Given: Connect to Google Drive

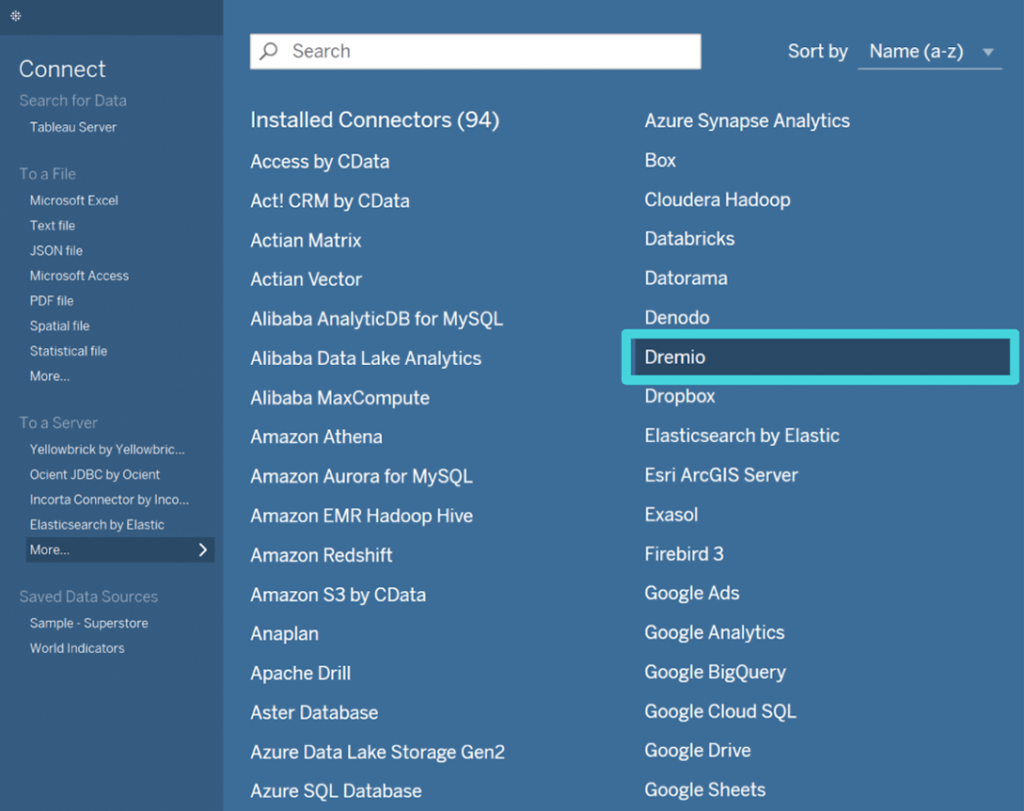Looking at the screenshot, I should tap(697, 750).
